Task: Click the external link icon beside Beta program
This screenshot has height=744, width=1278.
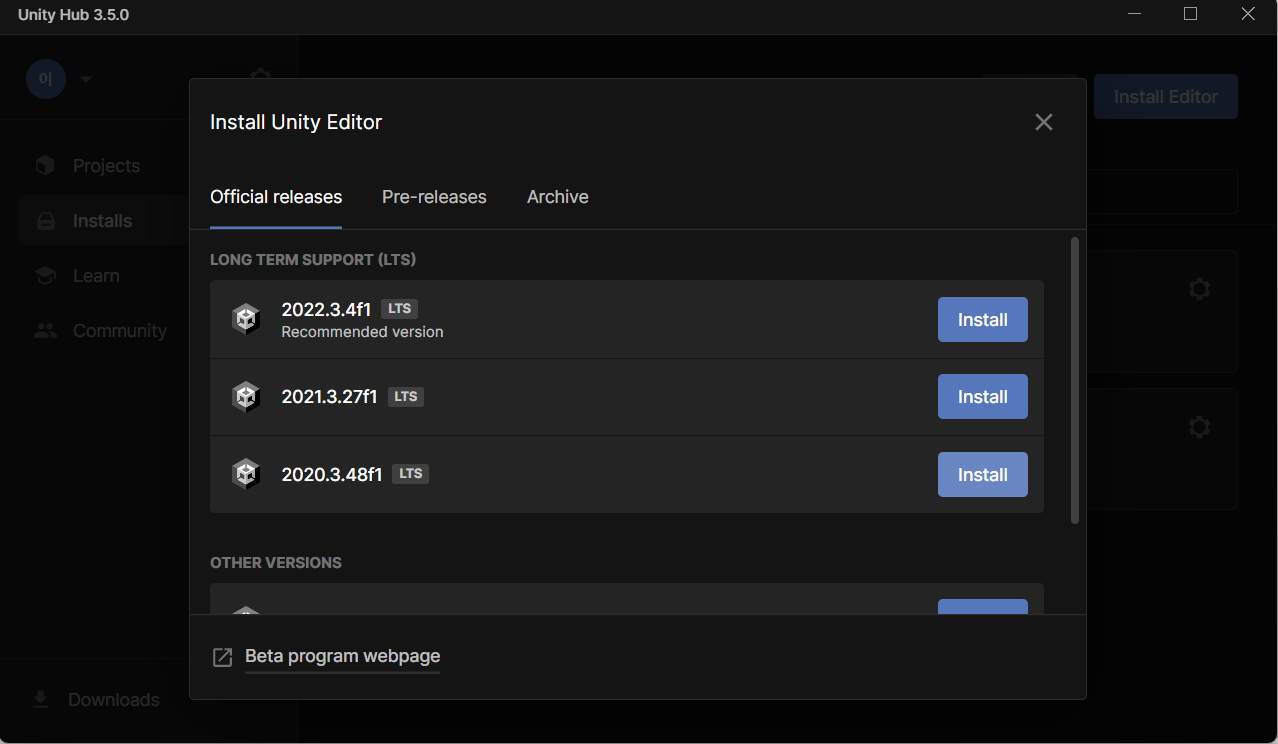Action: pyautogui.click(x=223, y=657)
